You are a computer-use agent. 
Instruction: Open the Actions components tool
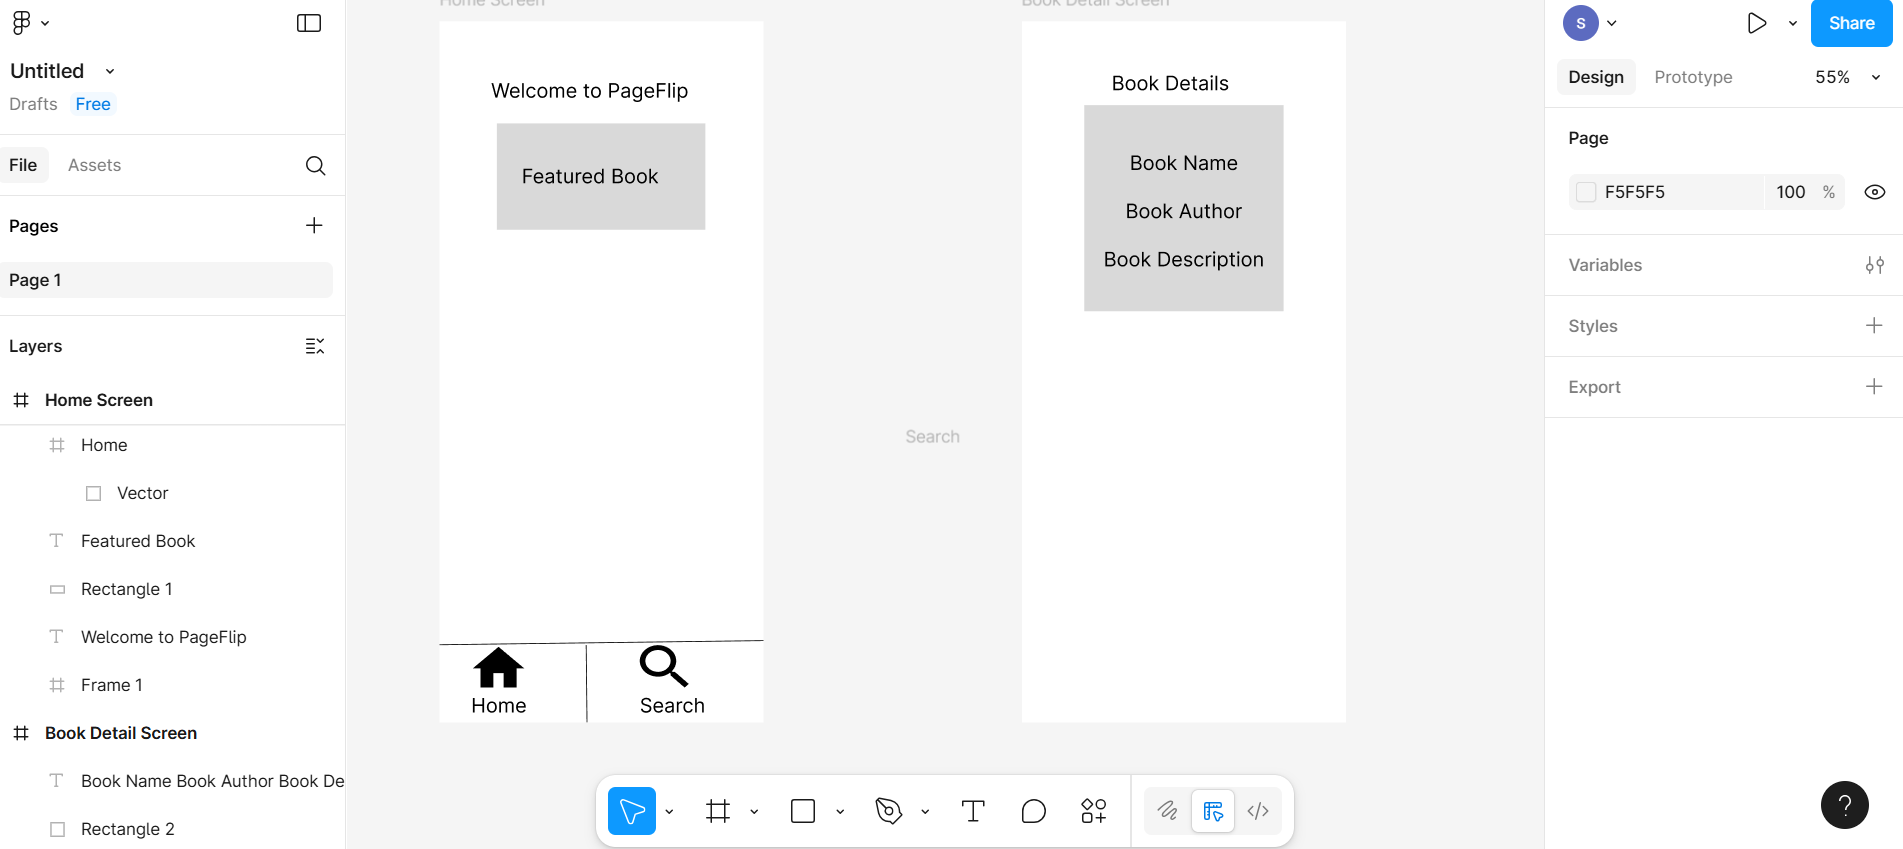1093,811
